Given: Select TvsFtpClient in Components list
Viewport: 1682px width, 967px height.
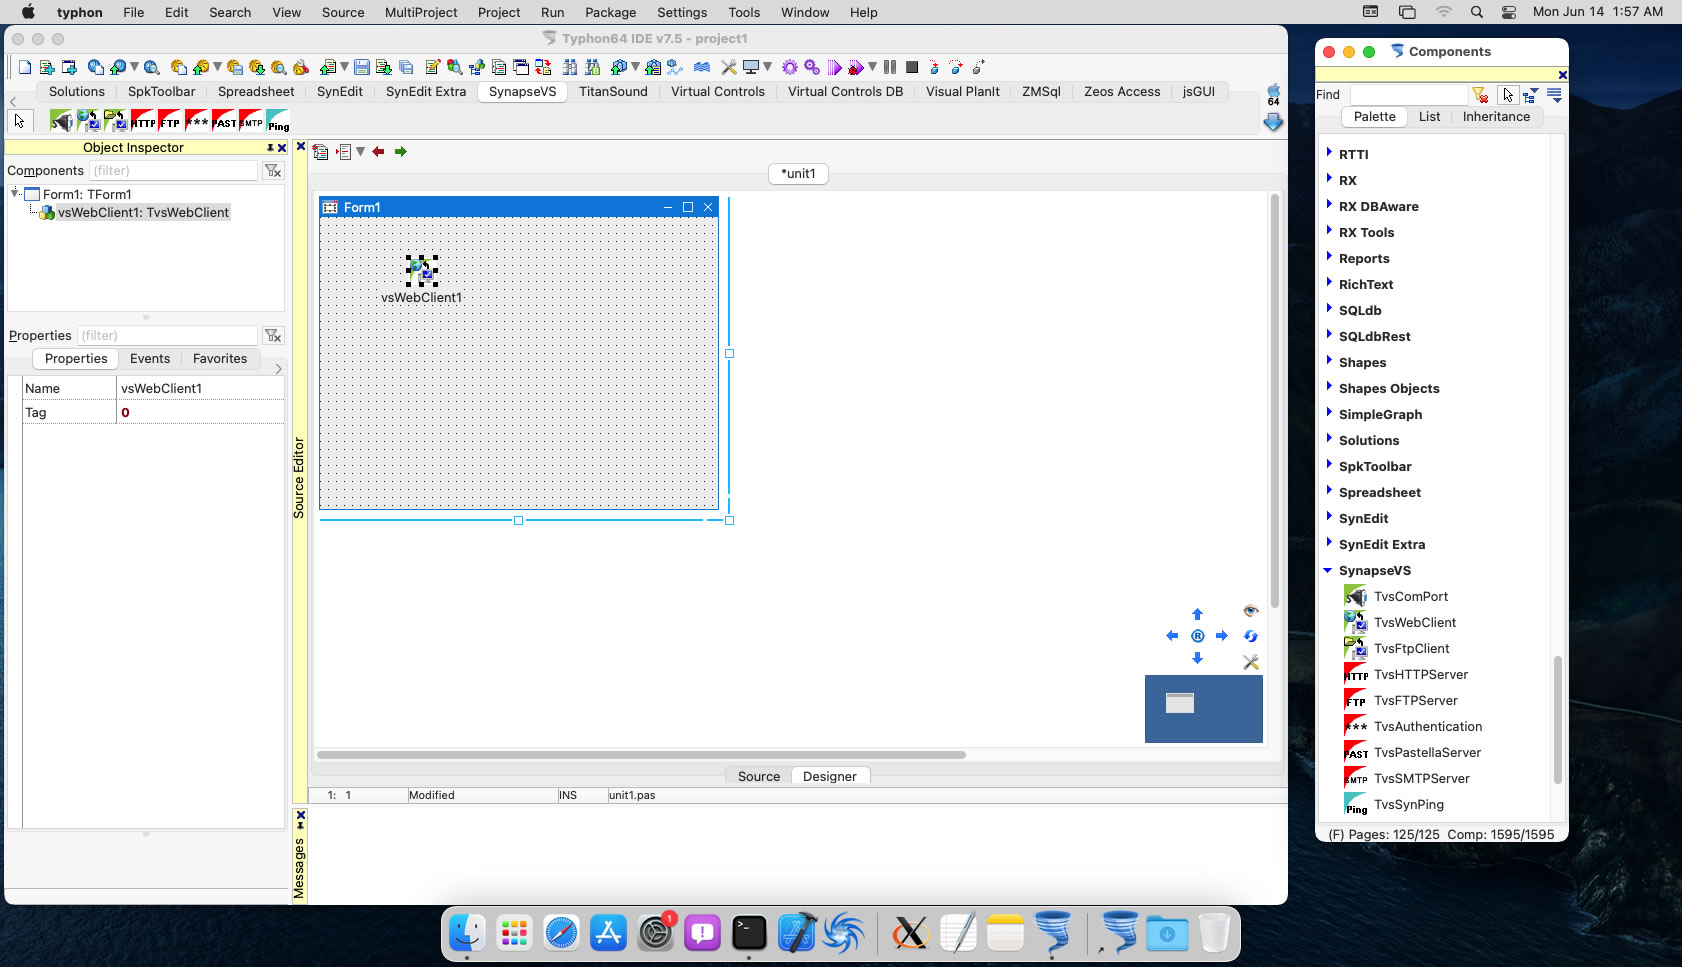Looking at the screenshot, I should (x=1411, y=648).
